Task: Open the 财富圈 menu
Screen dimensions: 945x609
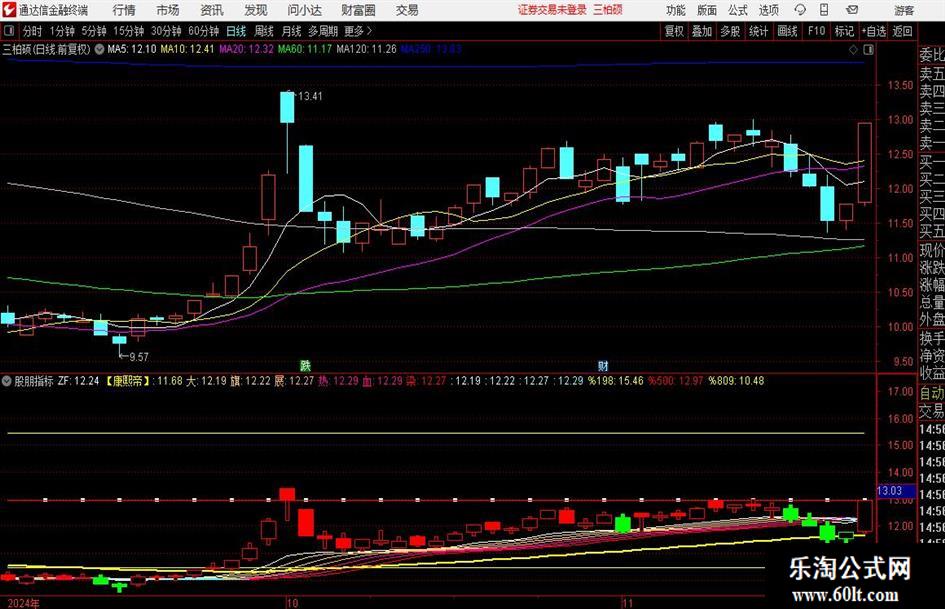Action: tap(358, 10)
